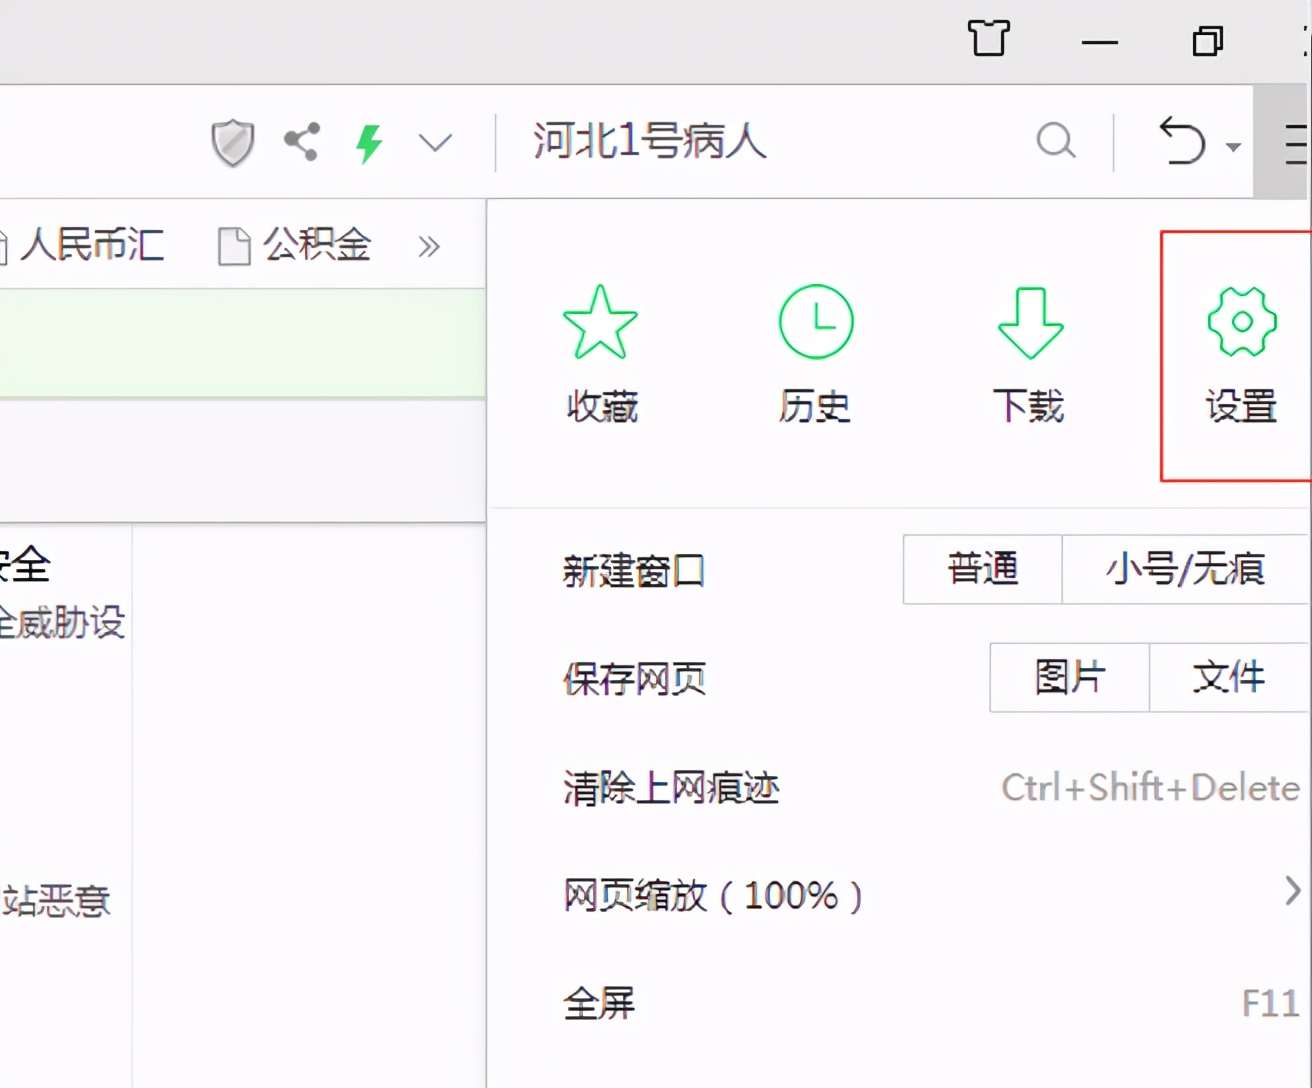Click the address bar showing 河北1号病人

click(648, 141)
